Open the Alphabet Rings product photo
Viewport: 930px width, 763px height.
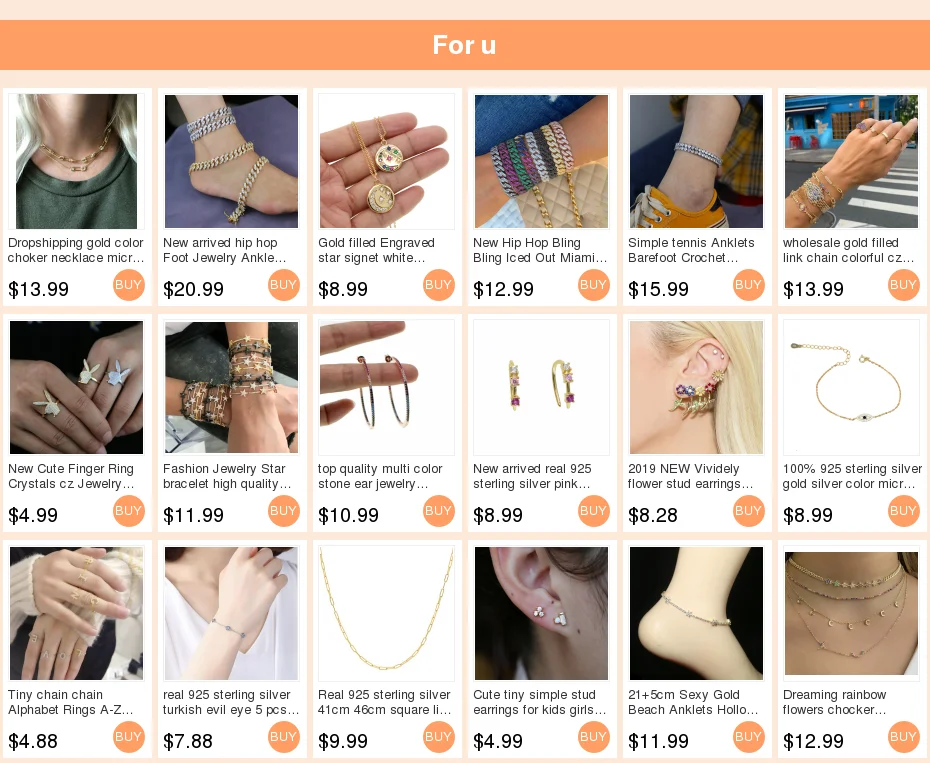point(77,613)
